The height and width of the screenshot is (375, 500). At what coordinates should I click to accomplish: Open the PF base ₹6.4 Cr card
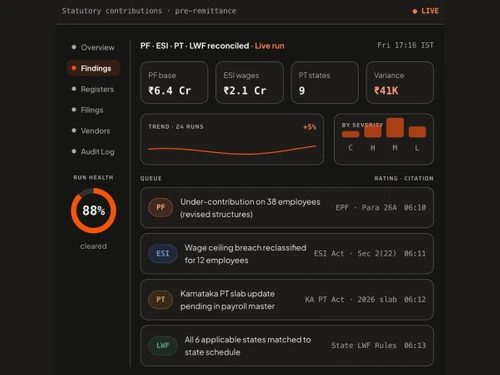[174, 82]
